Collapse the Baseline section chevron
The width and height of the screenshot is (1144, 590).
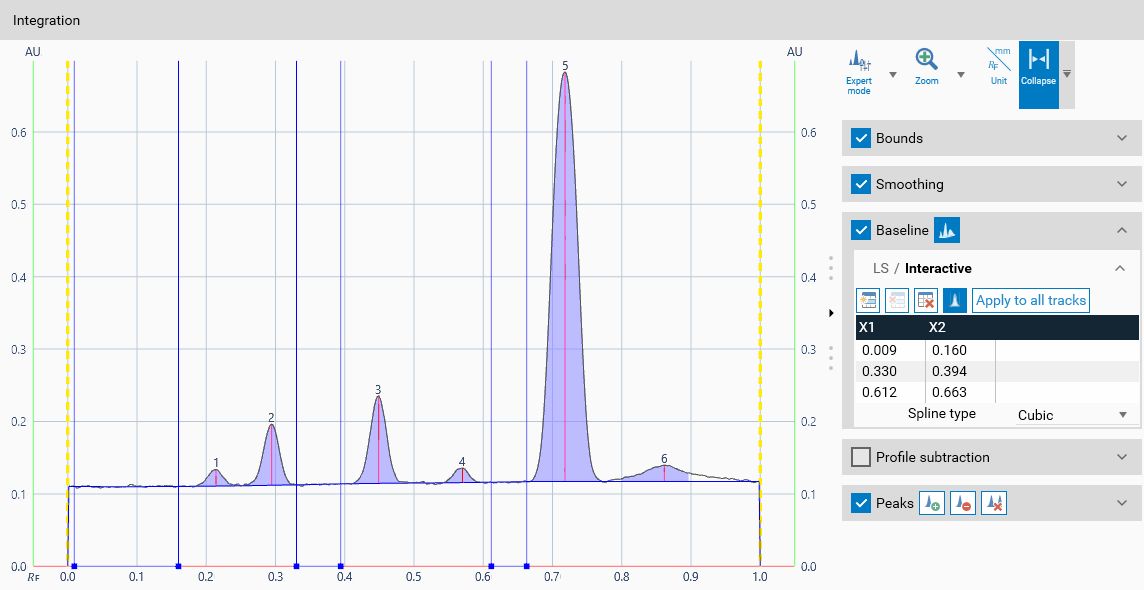tap(1122, 231)
